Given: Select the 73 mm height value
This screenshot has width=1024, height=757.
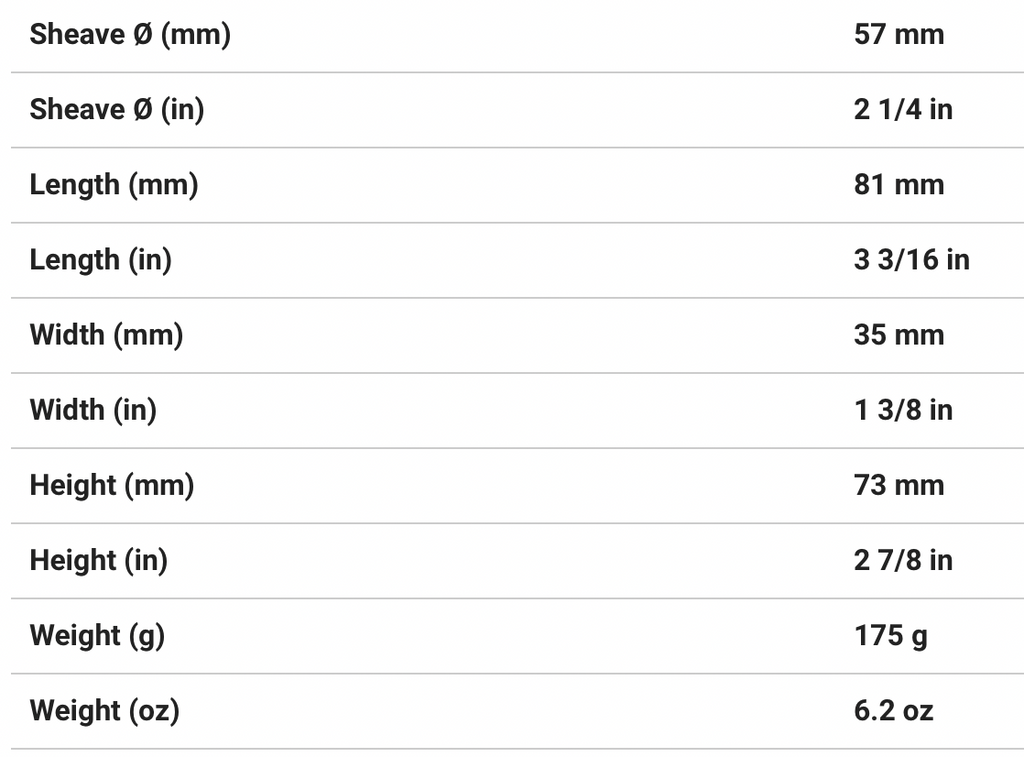Looking at the screenshot, I should pyautogui.click(x=899, y=485).
